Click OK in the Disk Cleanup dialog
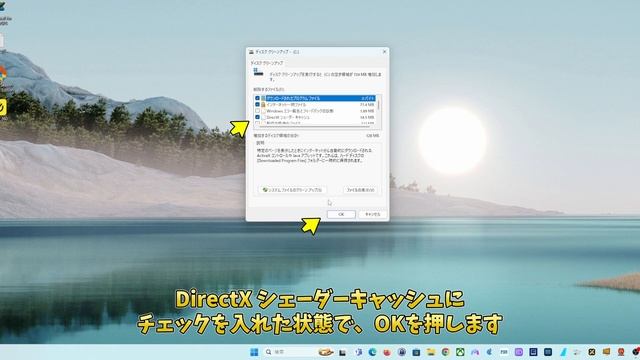Image resolution: width=640 pixels, height=360 pixels. [341, 214]
